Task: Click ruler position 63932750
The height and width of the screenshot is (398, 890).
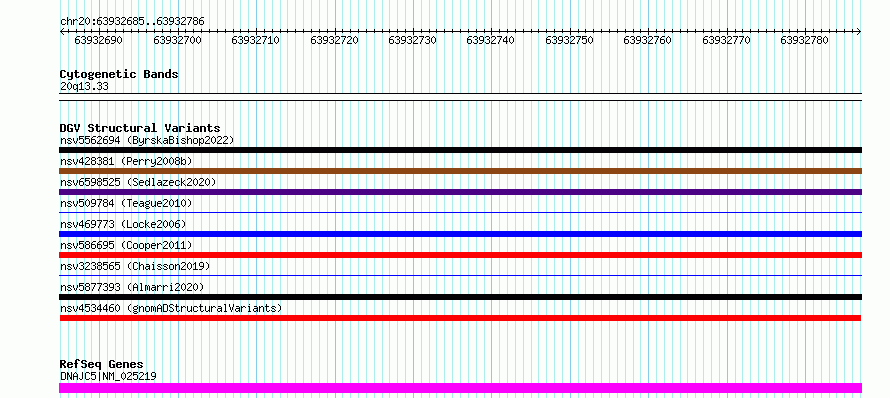Action: coord(569,41)
